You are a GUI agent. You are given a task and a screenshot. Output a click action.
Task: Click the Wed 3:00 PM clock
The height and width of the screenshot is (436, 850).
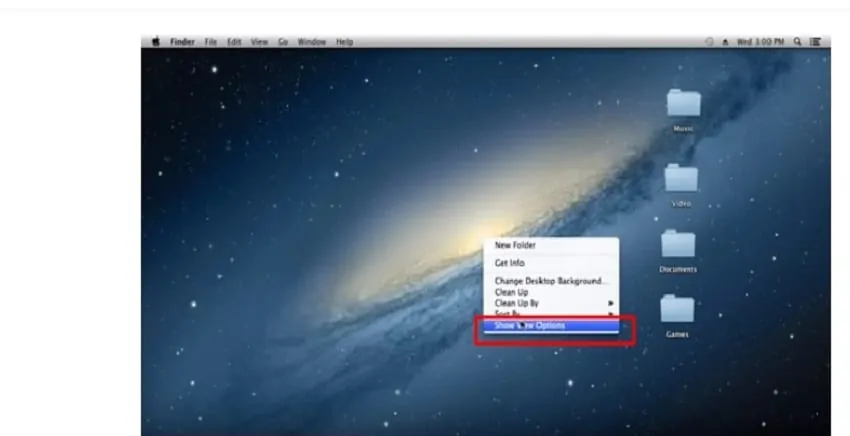point(760,42)
